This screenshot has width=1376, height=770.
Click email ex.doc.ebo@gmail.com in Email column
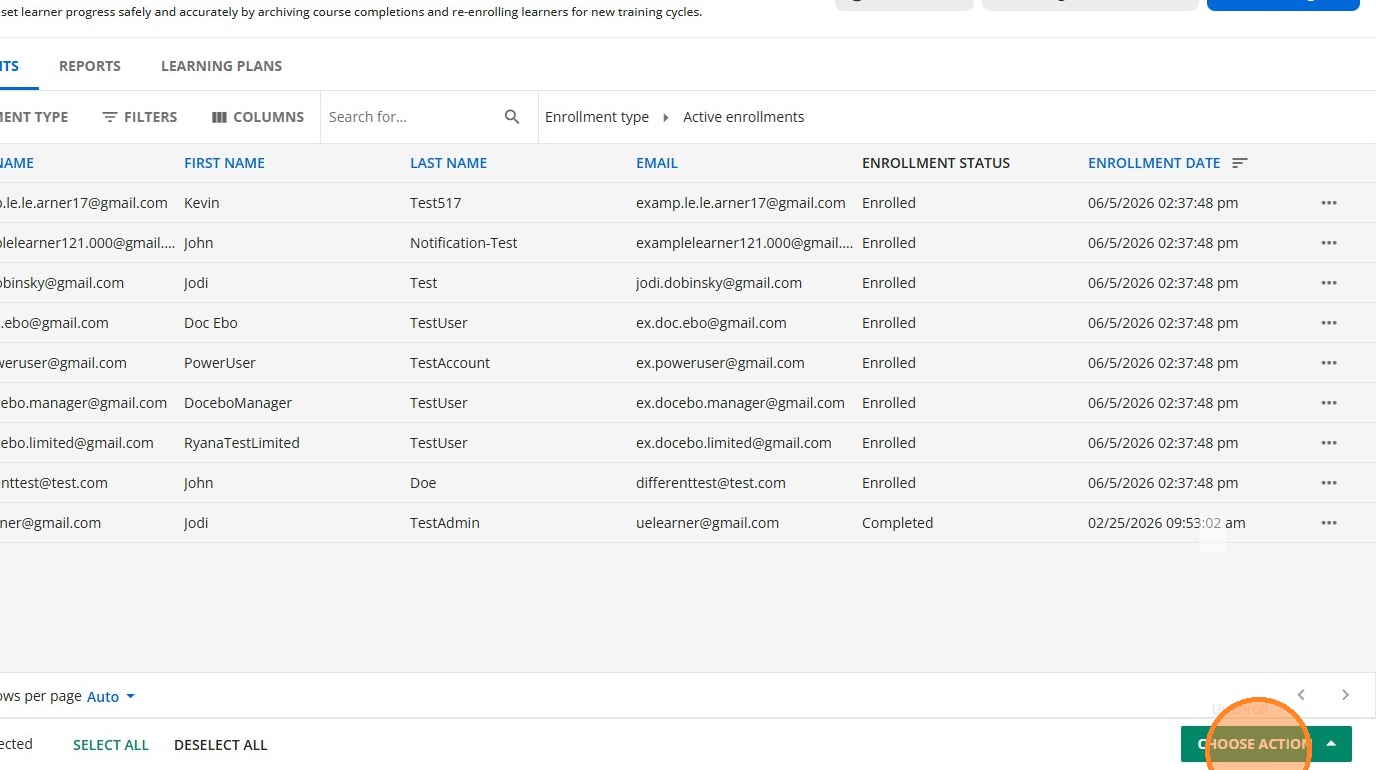pos(711,323)
